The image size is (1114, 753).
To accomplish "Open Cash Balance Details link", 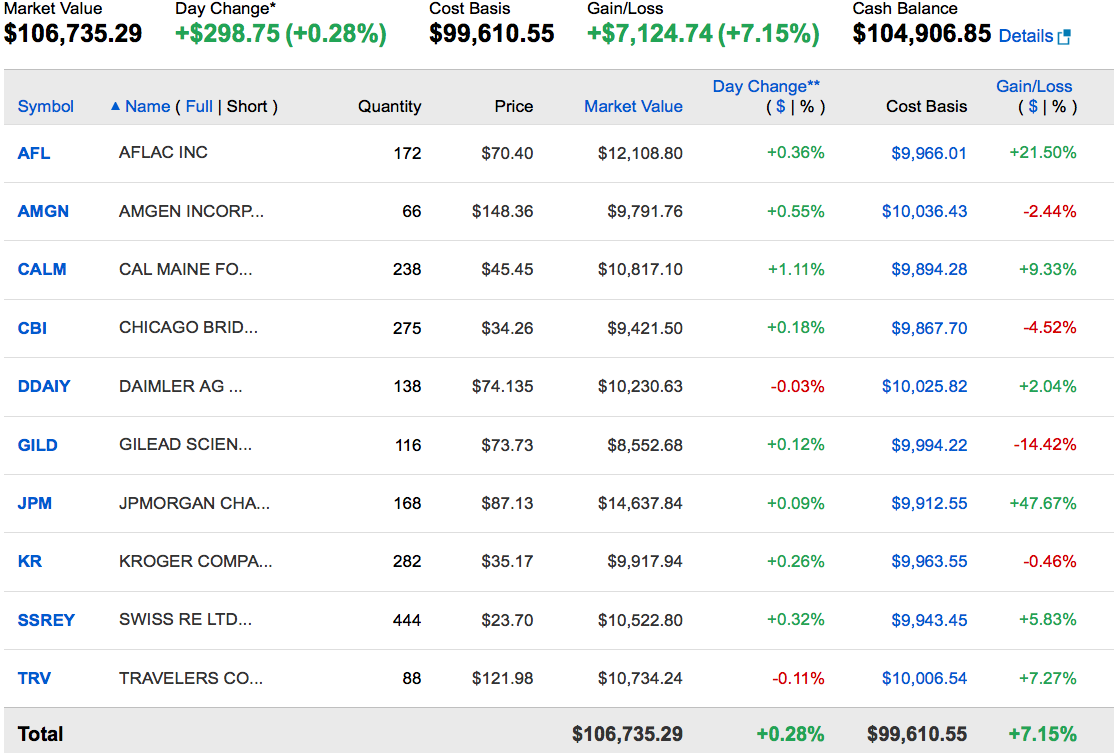I will tap(1026, 36).
